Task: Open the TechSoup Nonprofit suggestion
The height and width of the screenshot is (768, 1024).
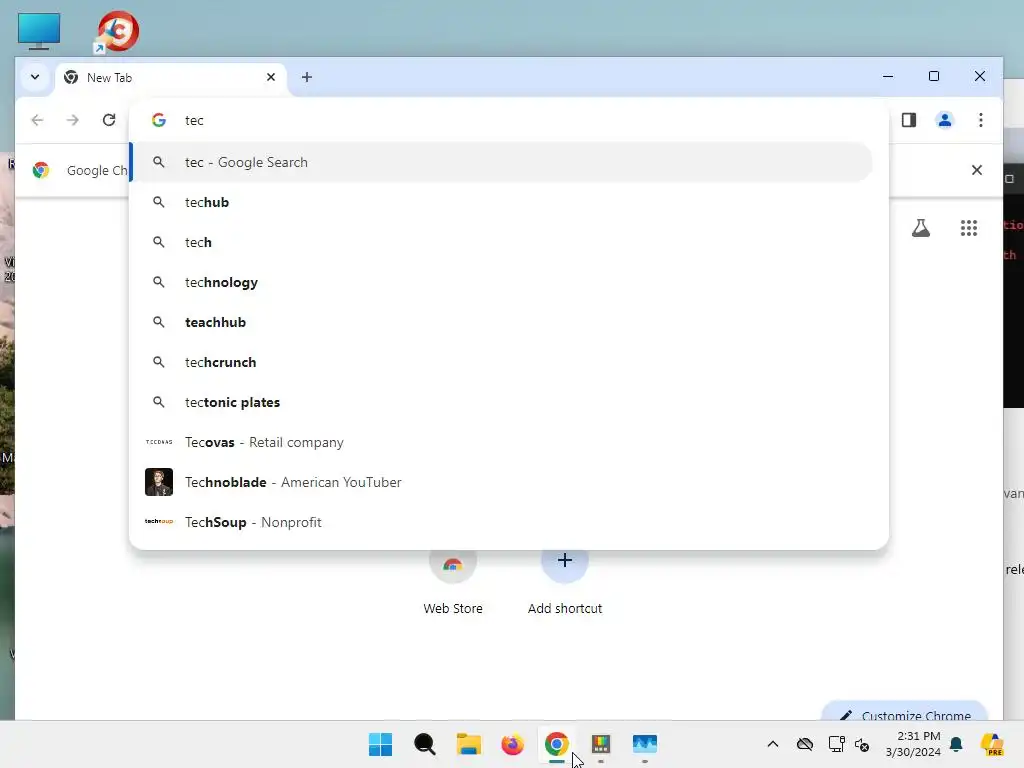Action: [502, 522]
